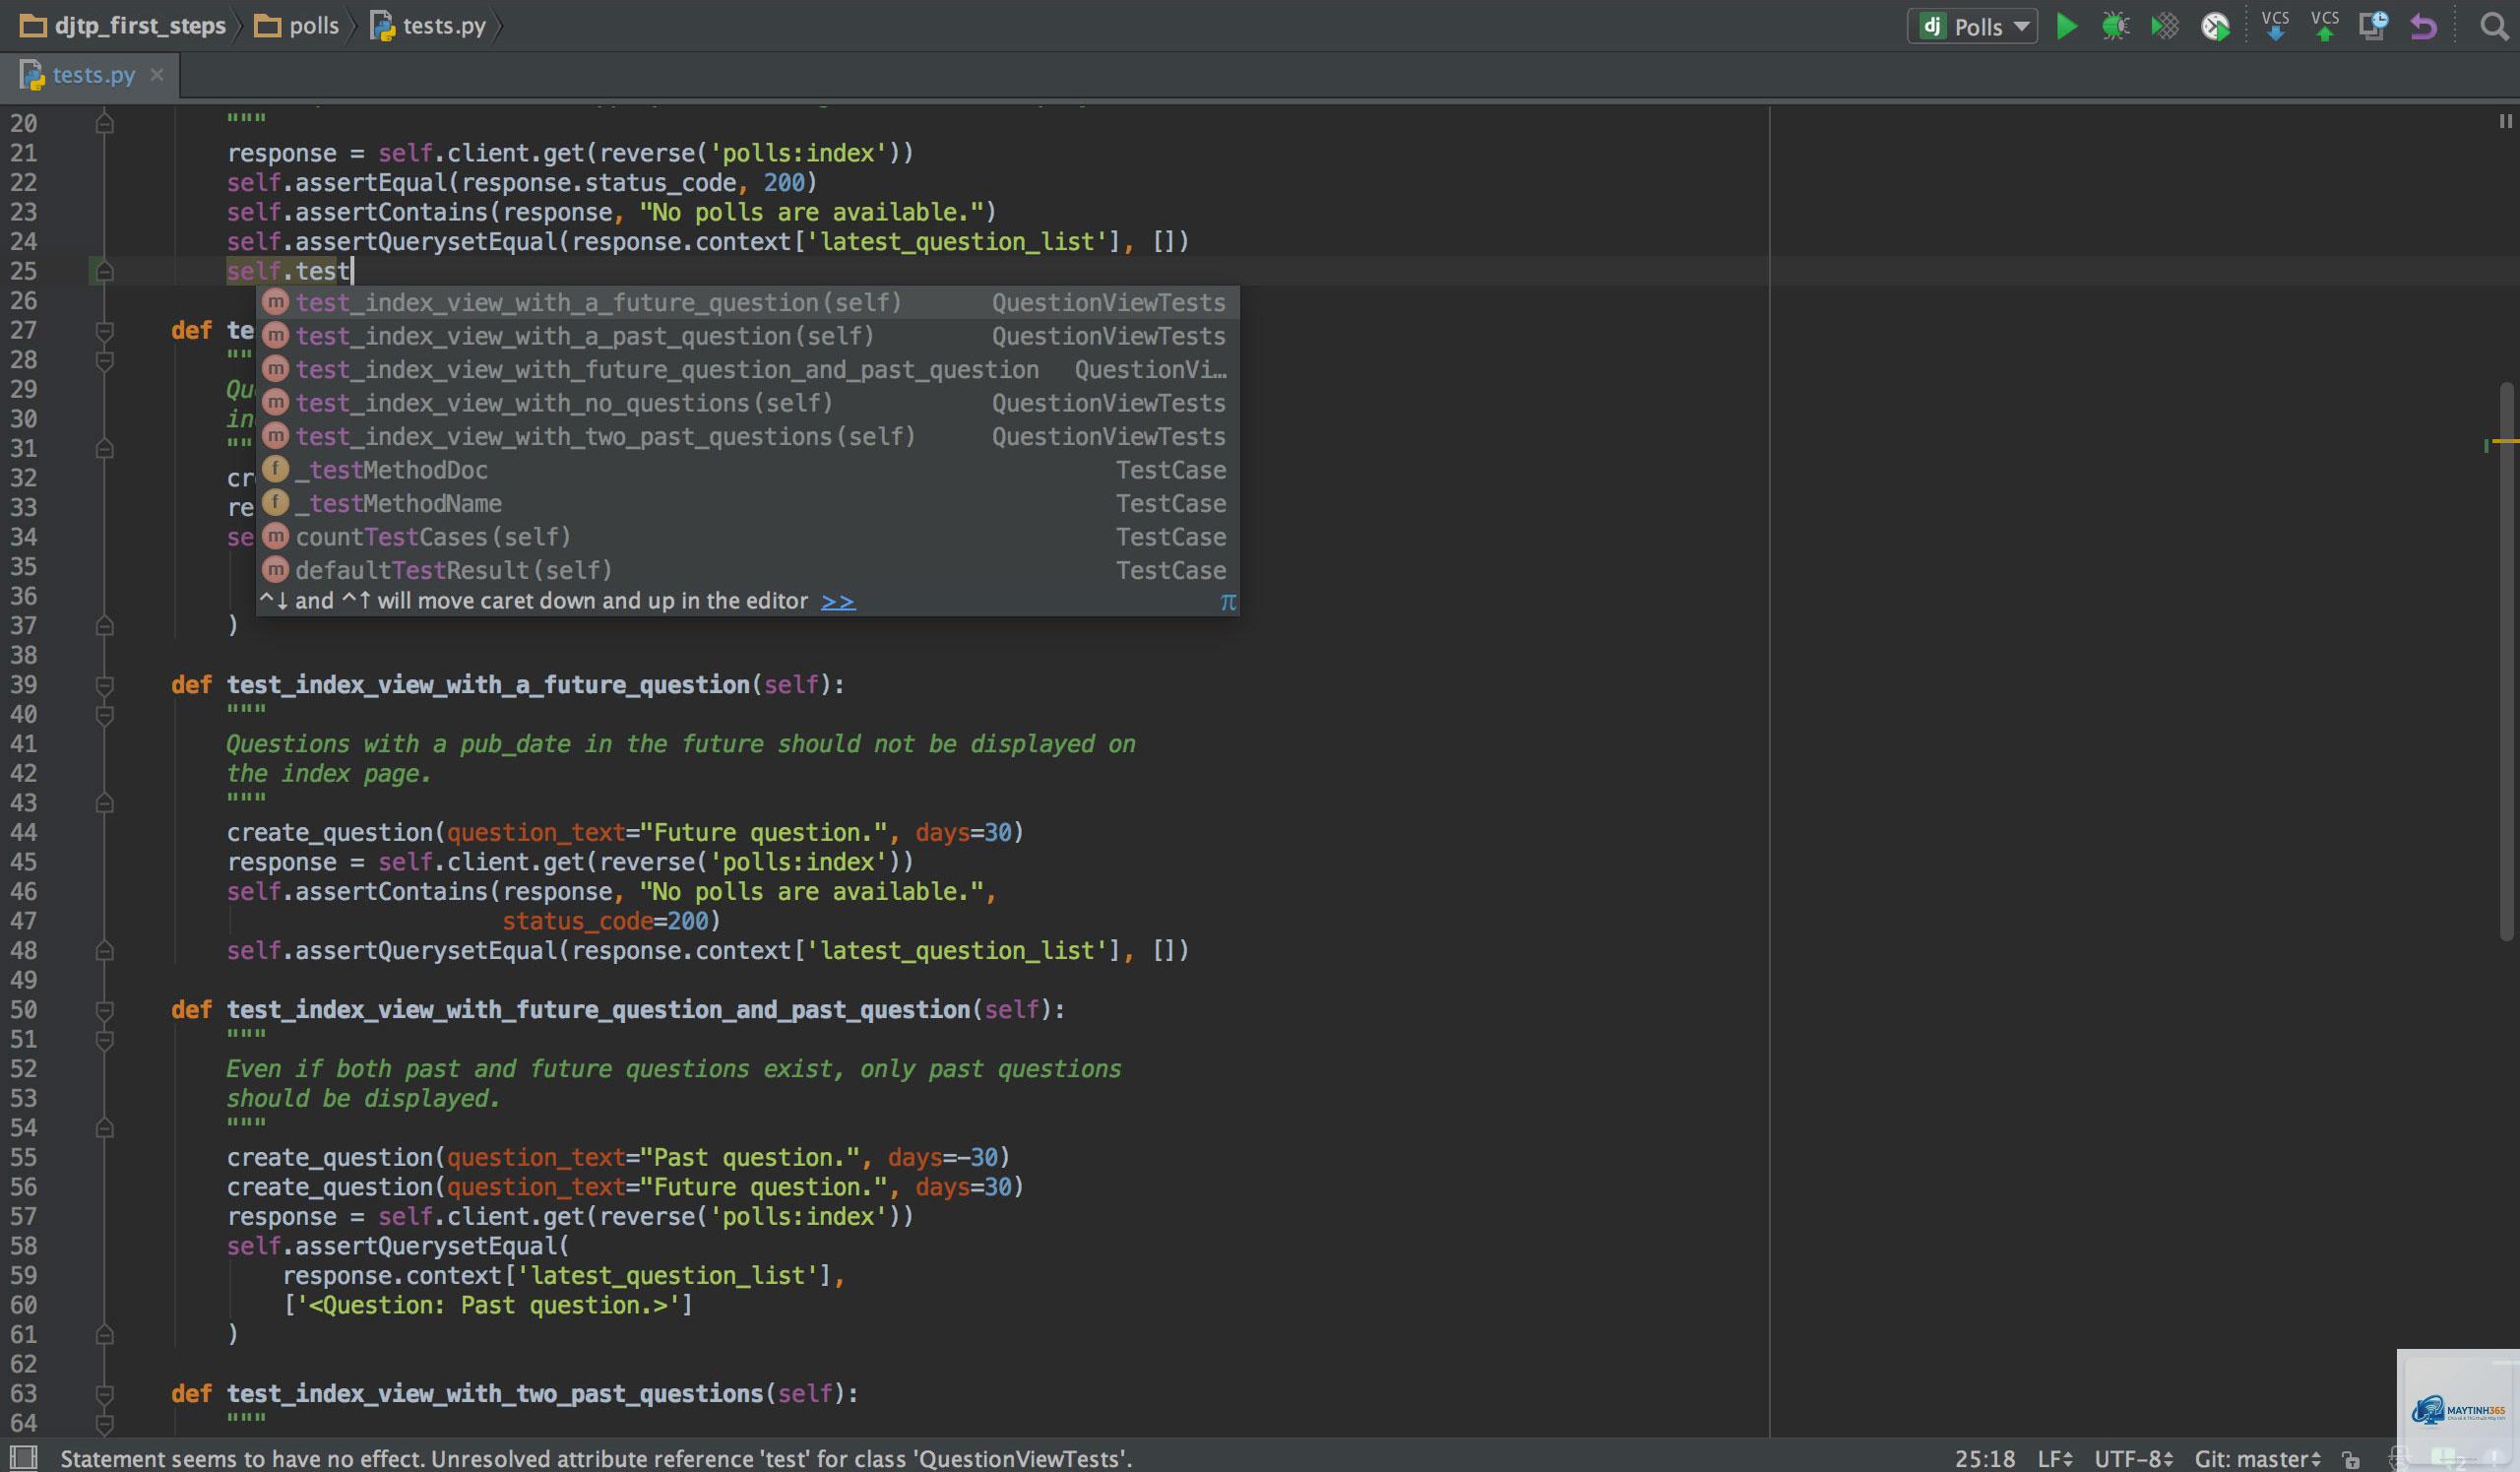Click the clock-and-play run icon in the toolbar
The width and height of the screenshot is (2520, 1472).
2215,26
